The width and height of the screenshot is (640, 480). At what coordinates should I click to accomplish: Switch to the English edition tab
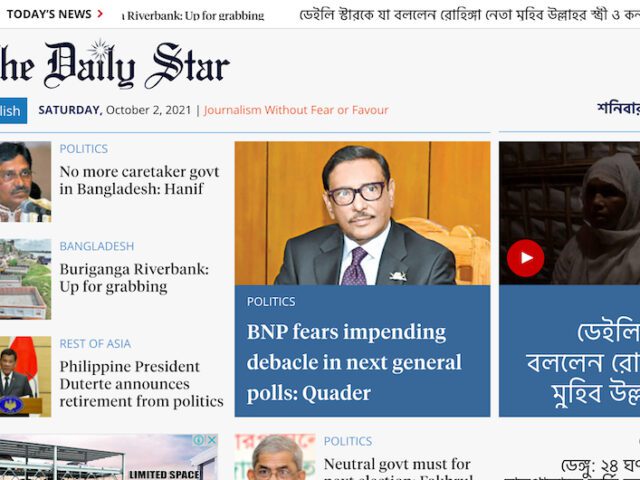13,111
